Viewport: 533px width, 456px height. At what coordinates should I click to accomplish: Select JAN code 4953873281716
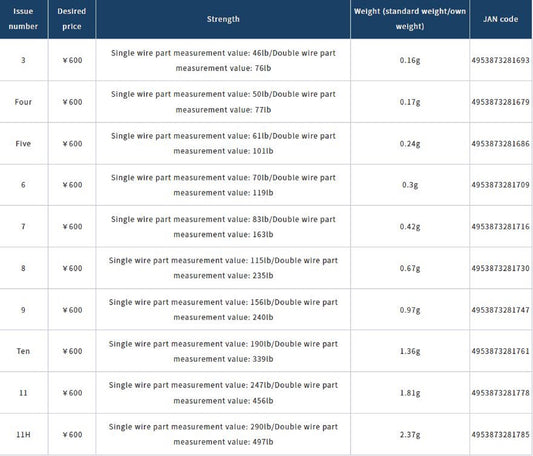tap(500, 226)
